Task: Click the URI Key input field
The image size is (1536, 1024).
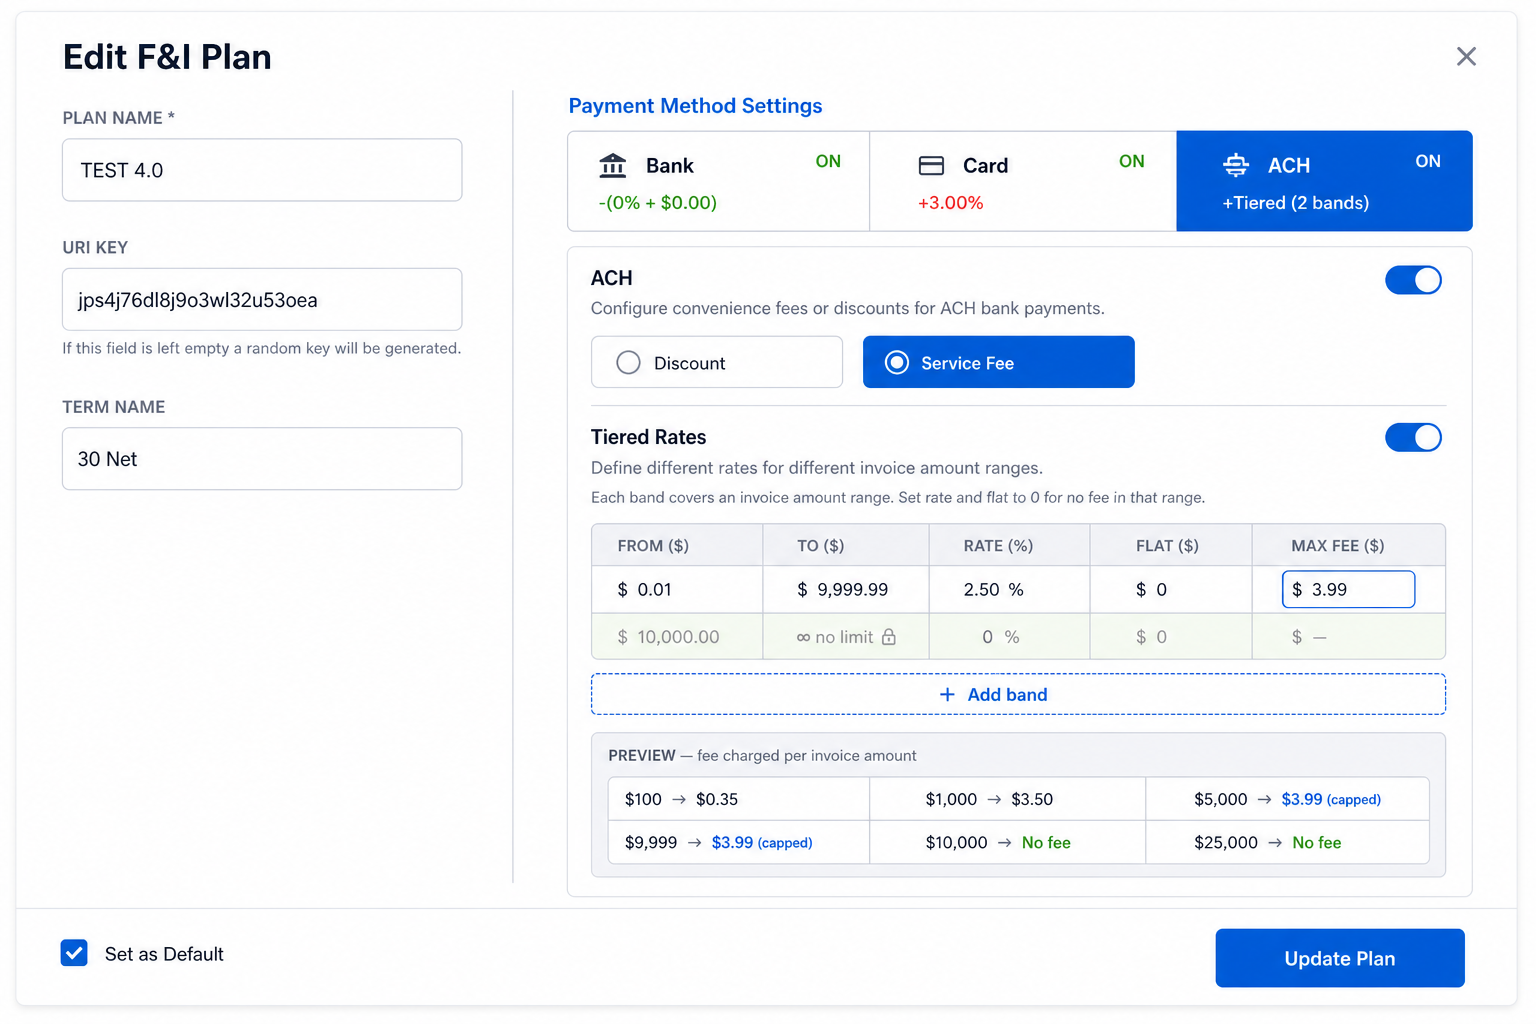Action: click(262, 299)
